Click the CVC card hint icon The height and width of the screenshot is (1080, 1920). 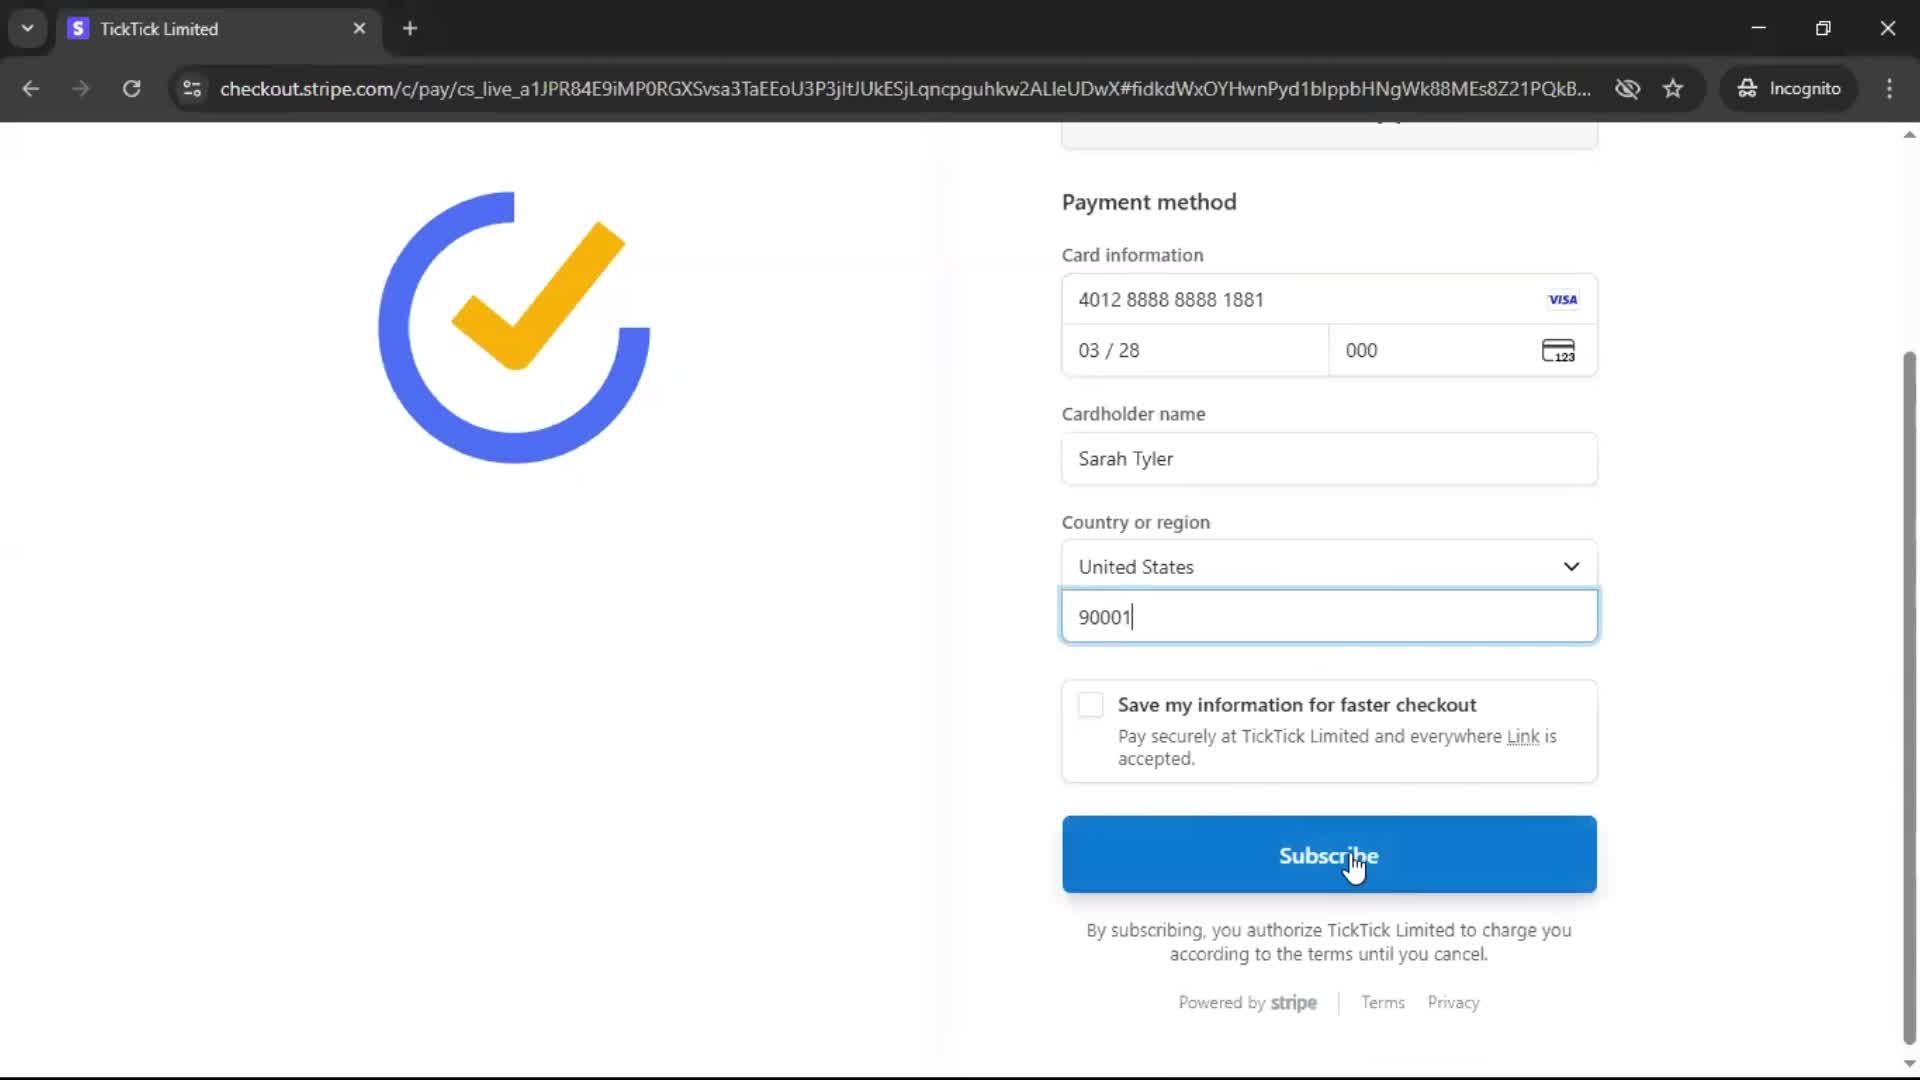tap(1558, 351)
